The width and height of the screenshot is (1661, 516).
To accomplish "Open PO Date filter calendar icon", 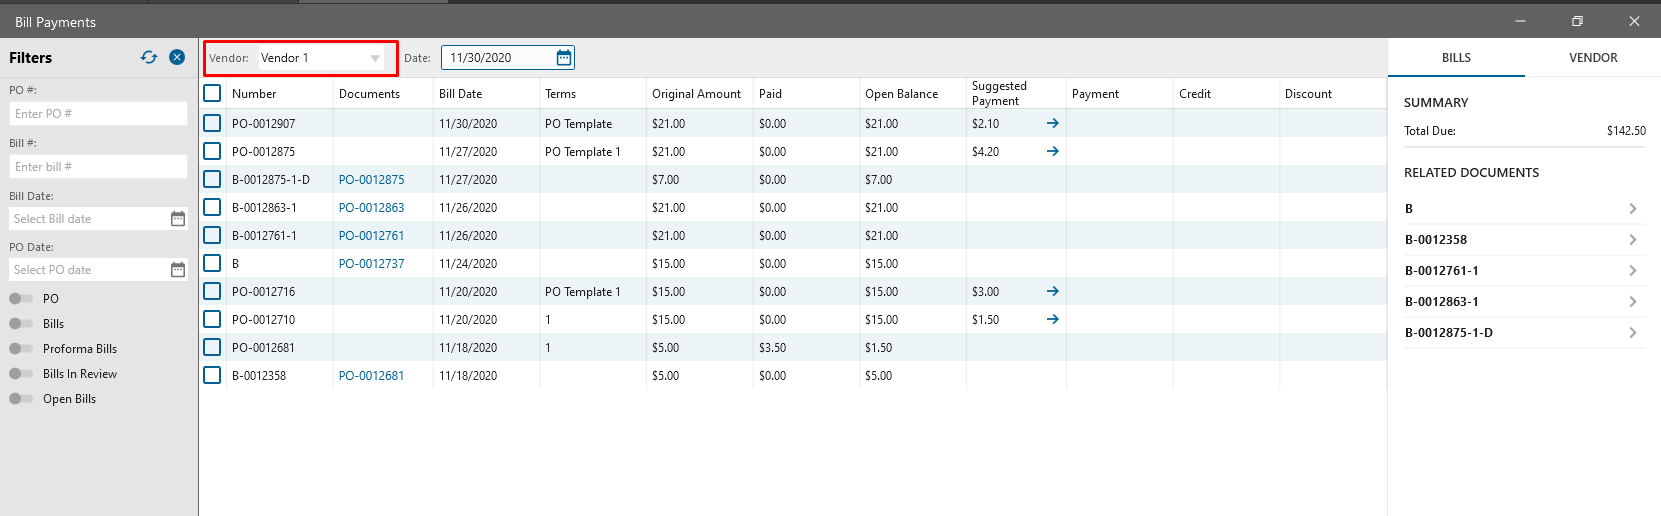I will (178, 270).
